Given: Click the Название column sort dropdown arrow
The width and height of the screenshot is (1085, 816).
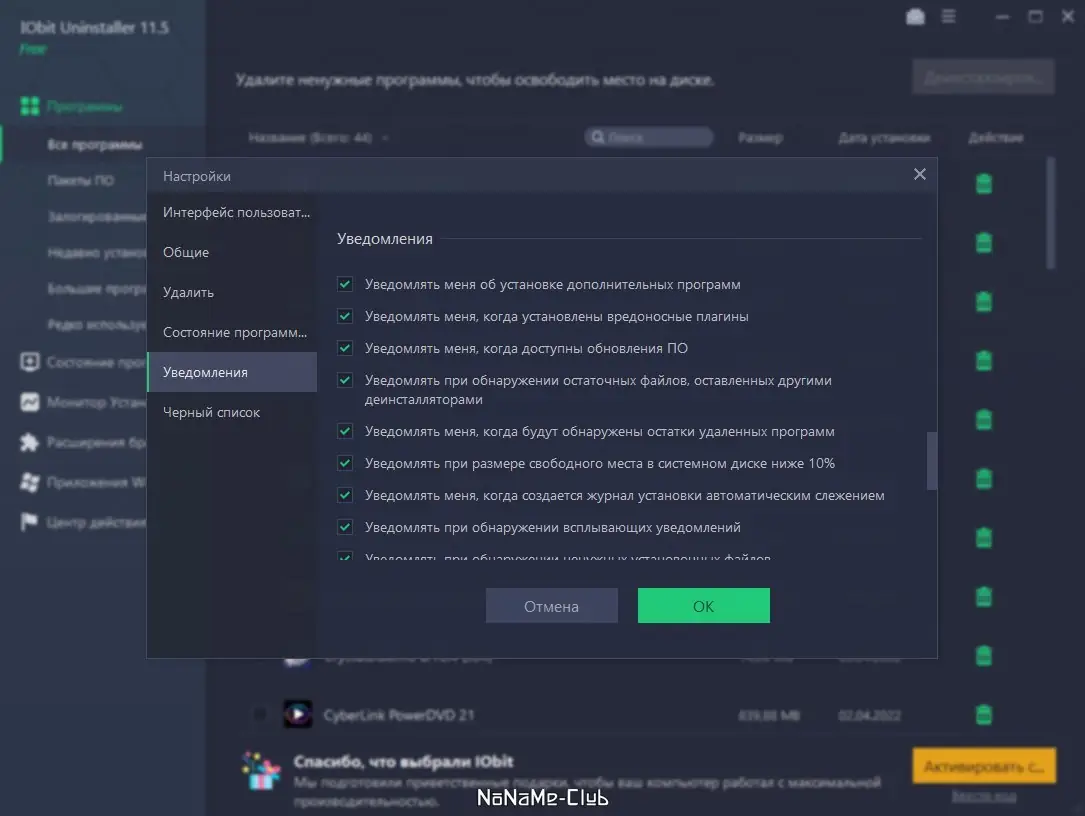Looking at the screenshot, I should (x=385, y=138).
